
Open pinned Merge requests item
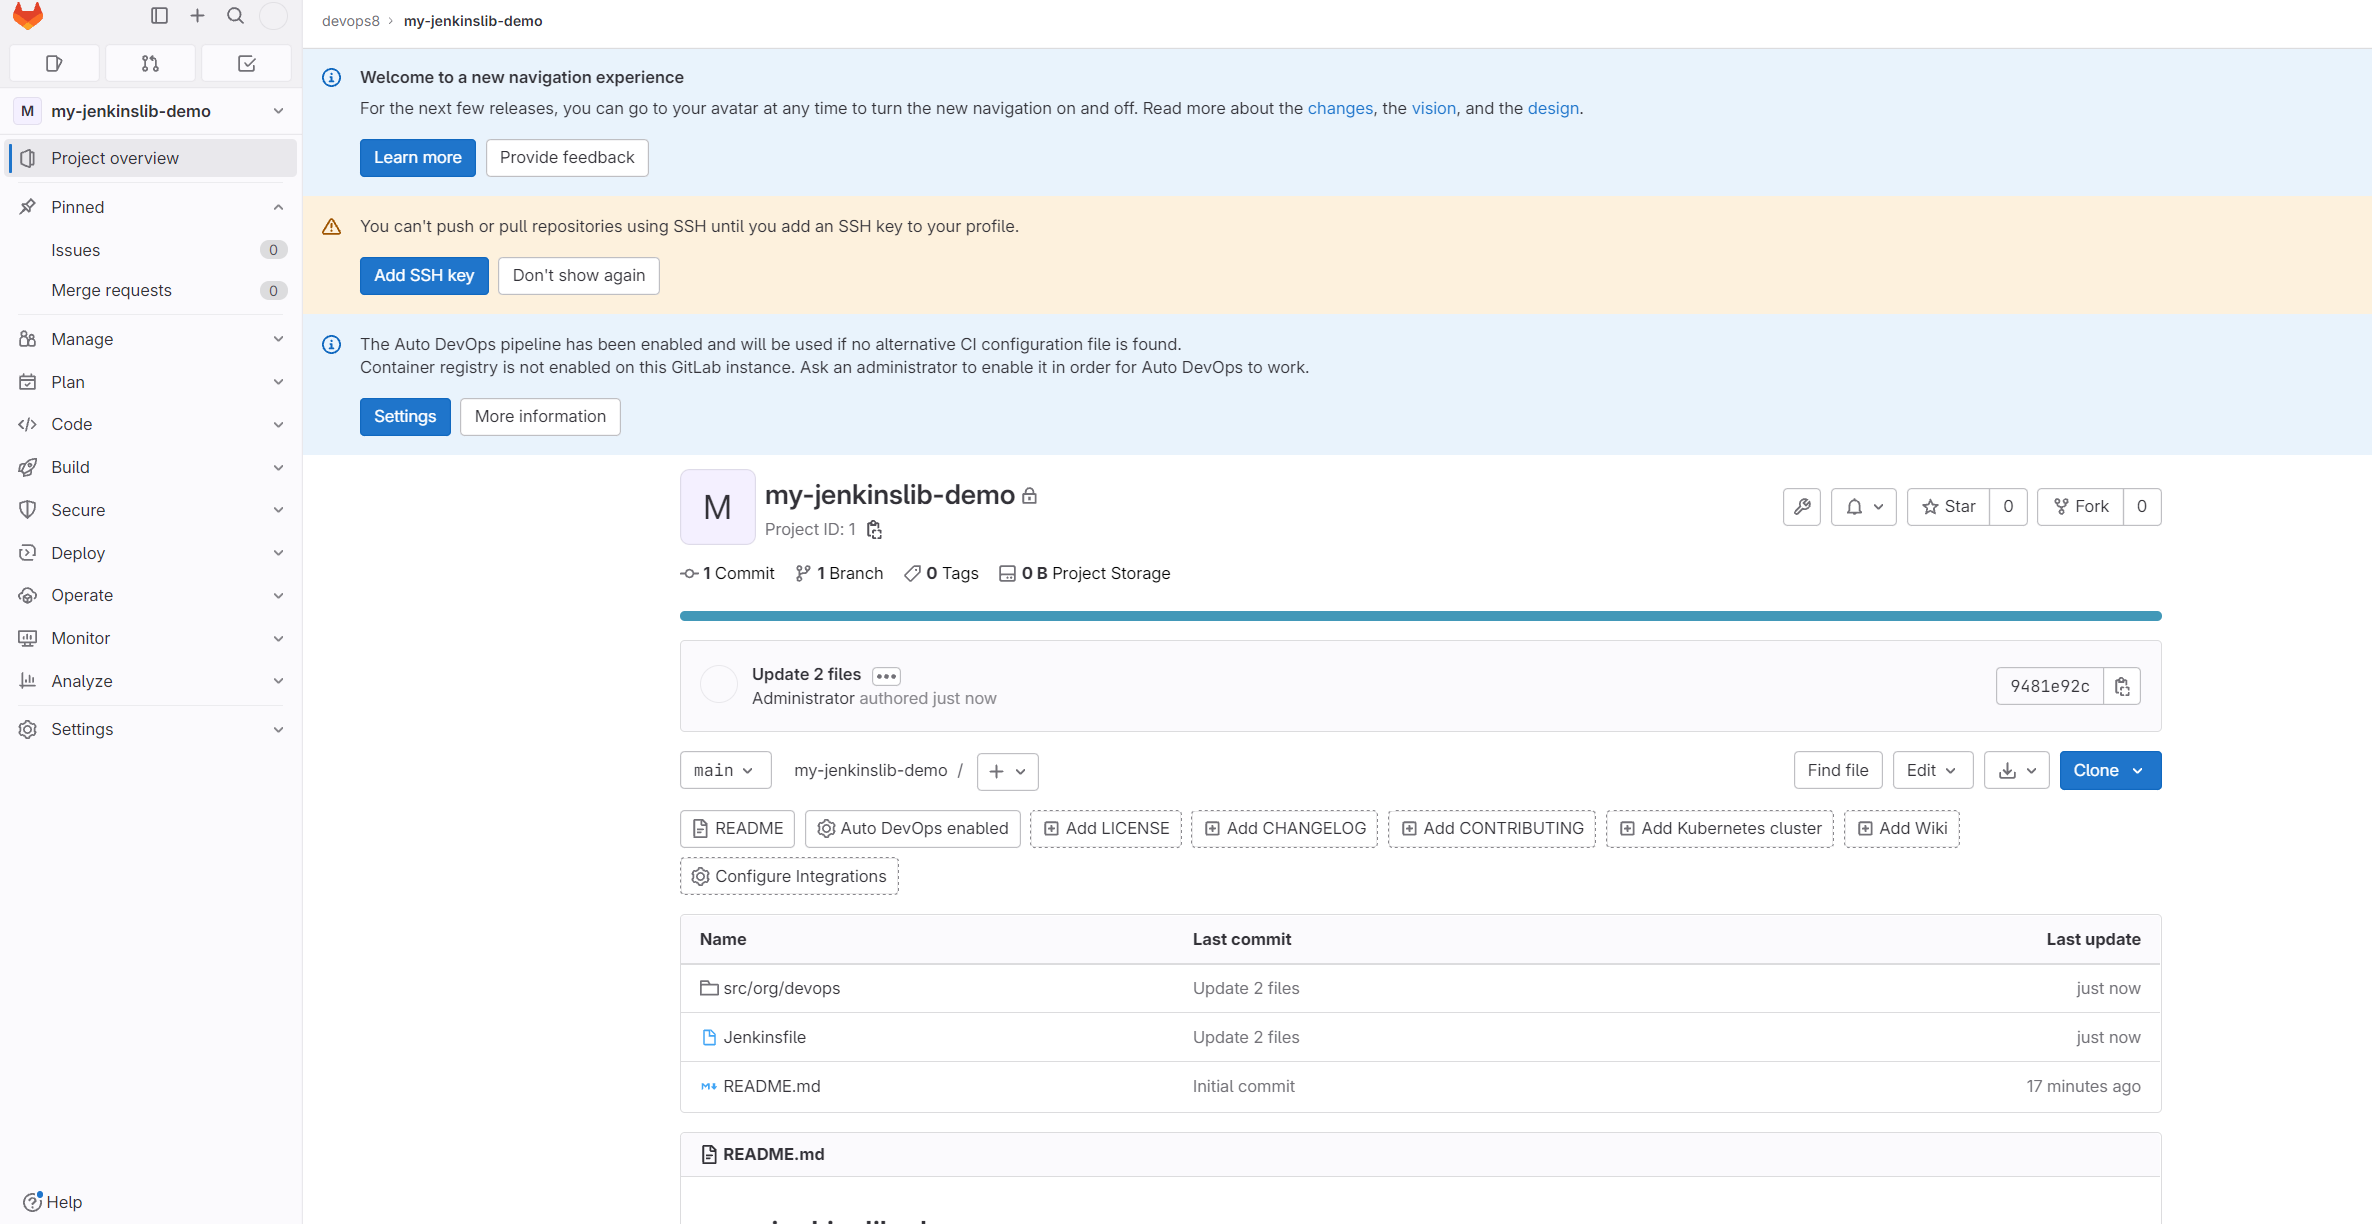pos(152,290)
